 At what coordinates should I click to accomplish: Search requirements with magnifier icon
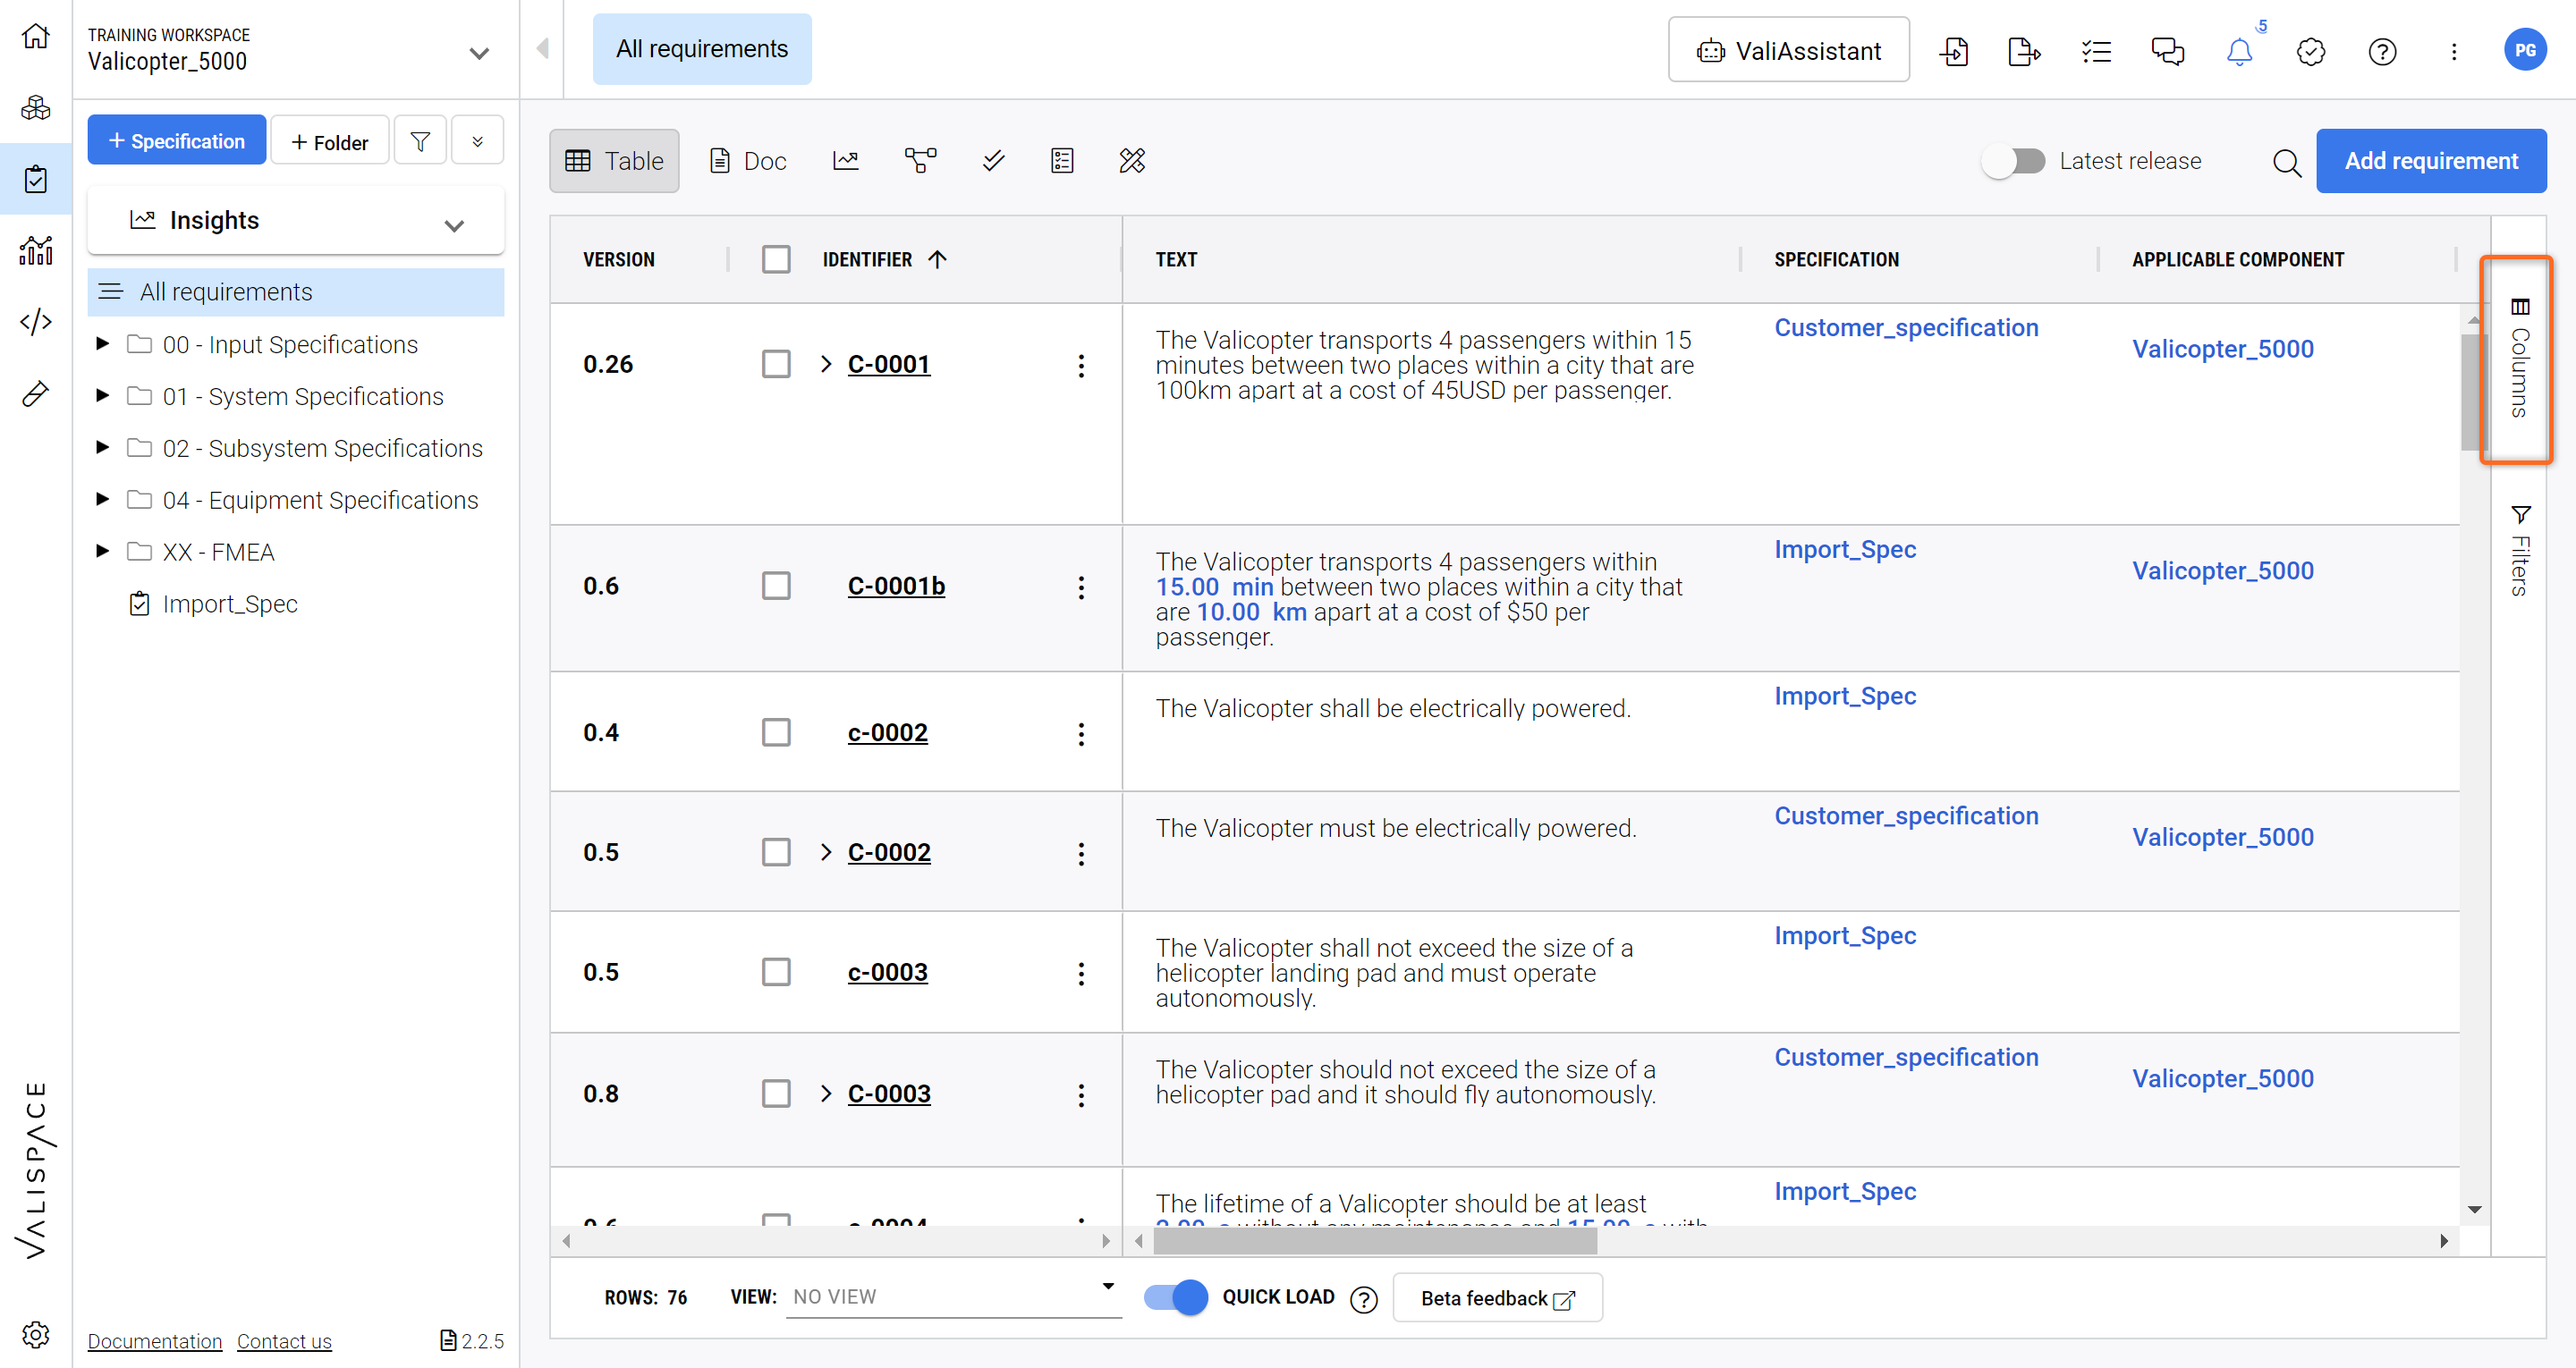(x=2287, y=162)
